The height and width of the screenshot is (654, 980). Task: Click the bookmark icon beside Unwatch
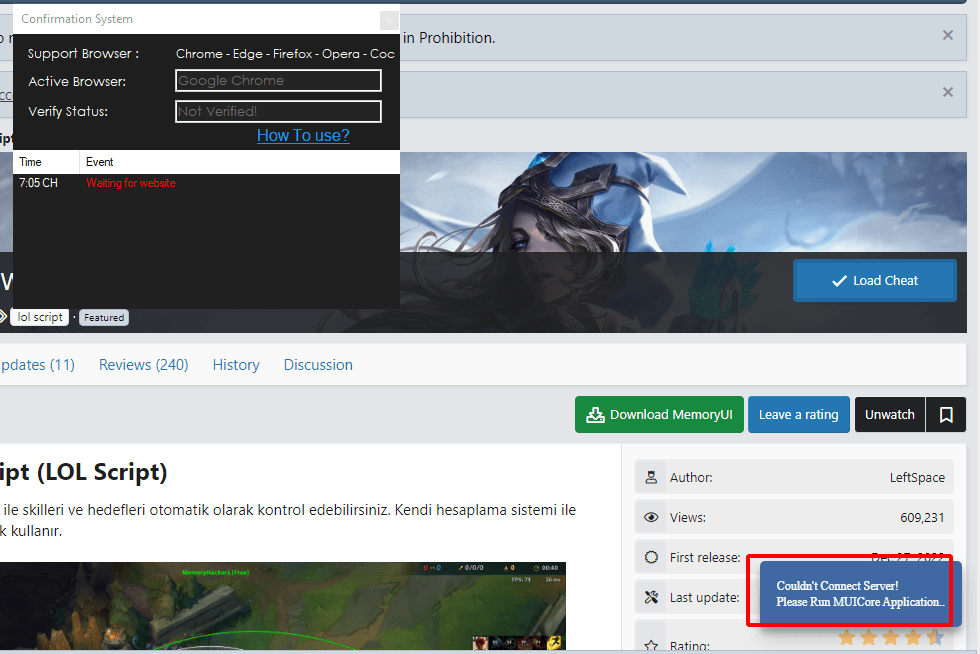(946, 415)
